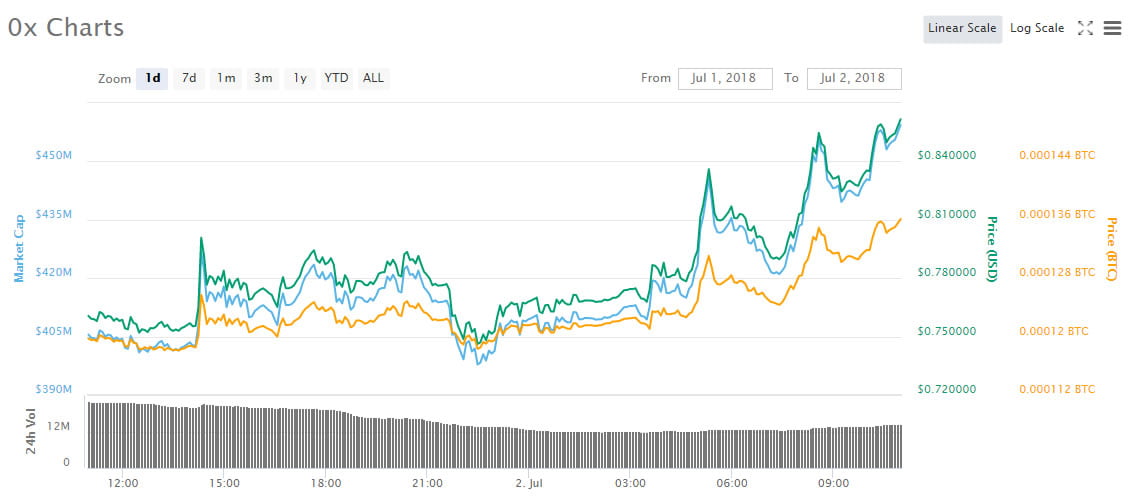1133x502 pixels.
Task: Select 7d zoom range
Action: [188, 78]
